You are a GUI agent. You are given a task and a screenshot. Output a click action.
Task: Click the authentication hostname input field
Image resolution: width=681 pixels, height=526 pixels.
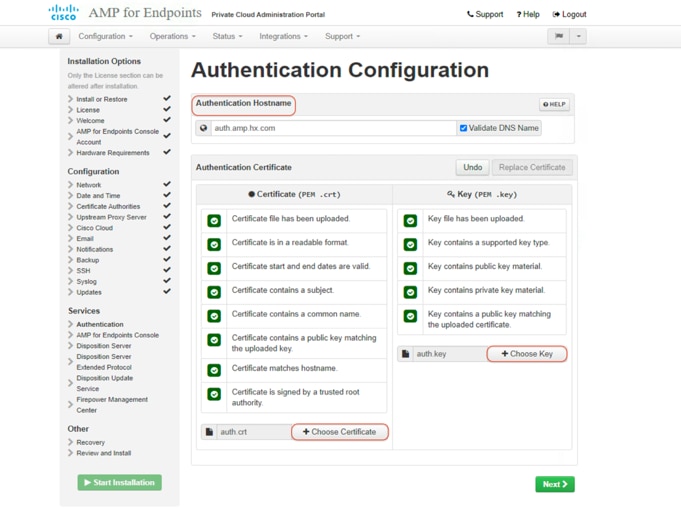click(334, 128)
